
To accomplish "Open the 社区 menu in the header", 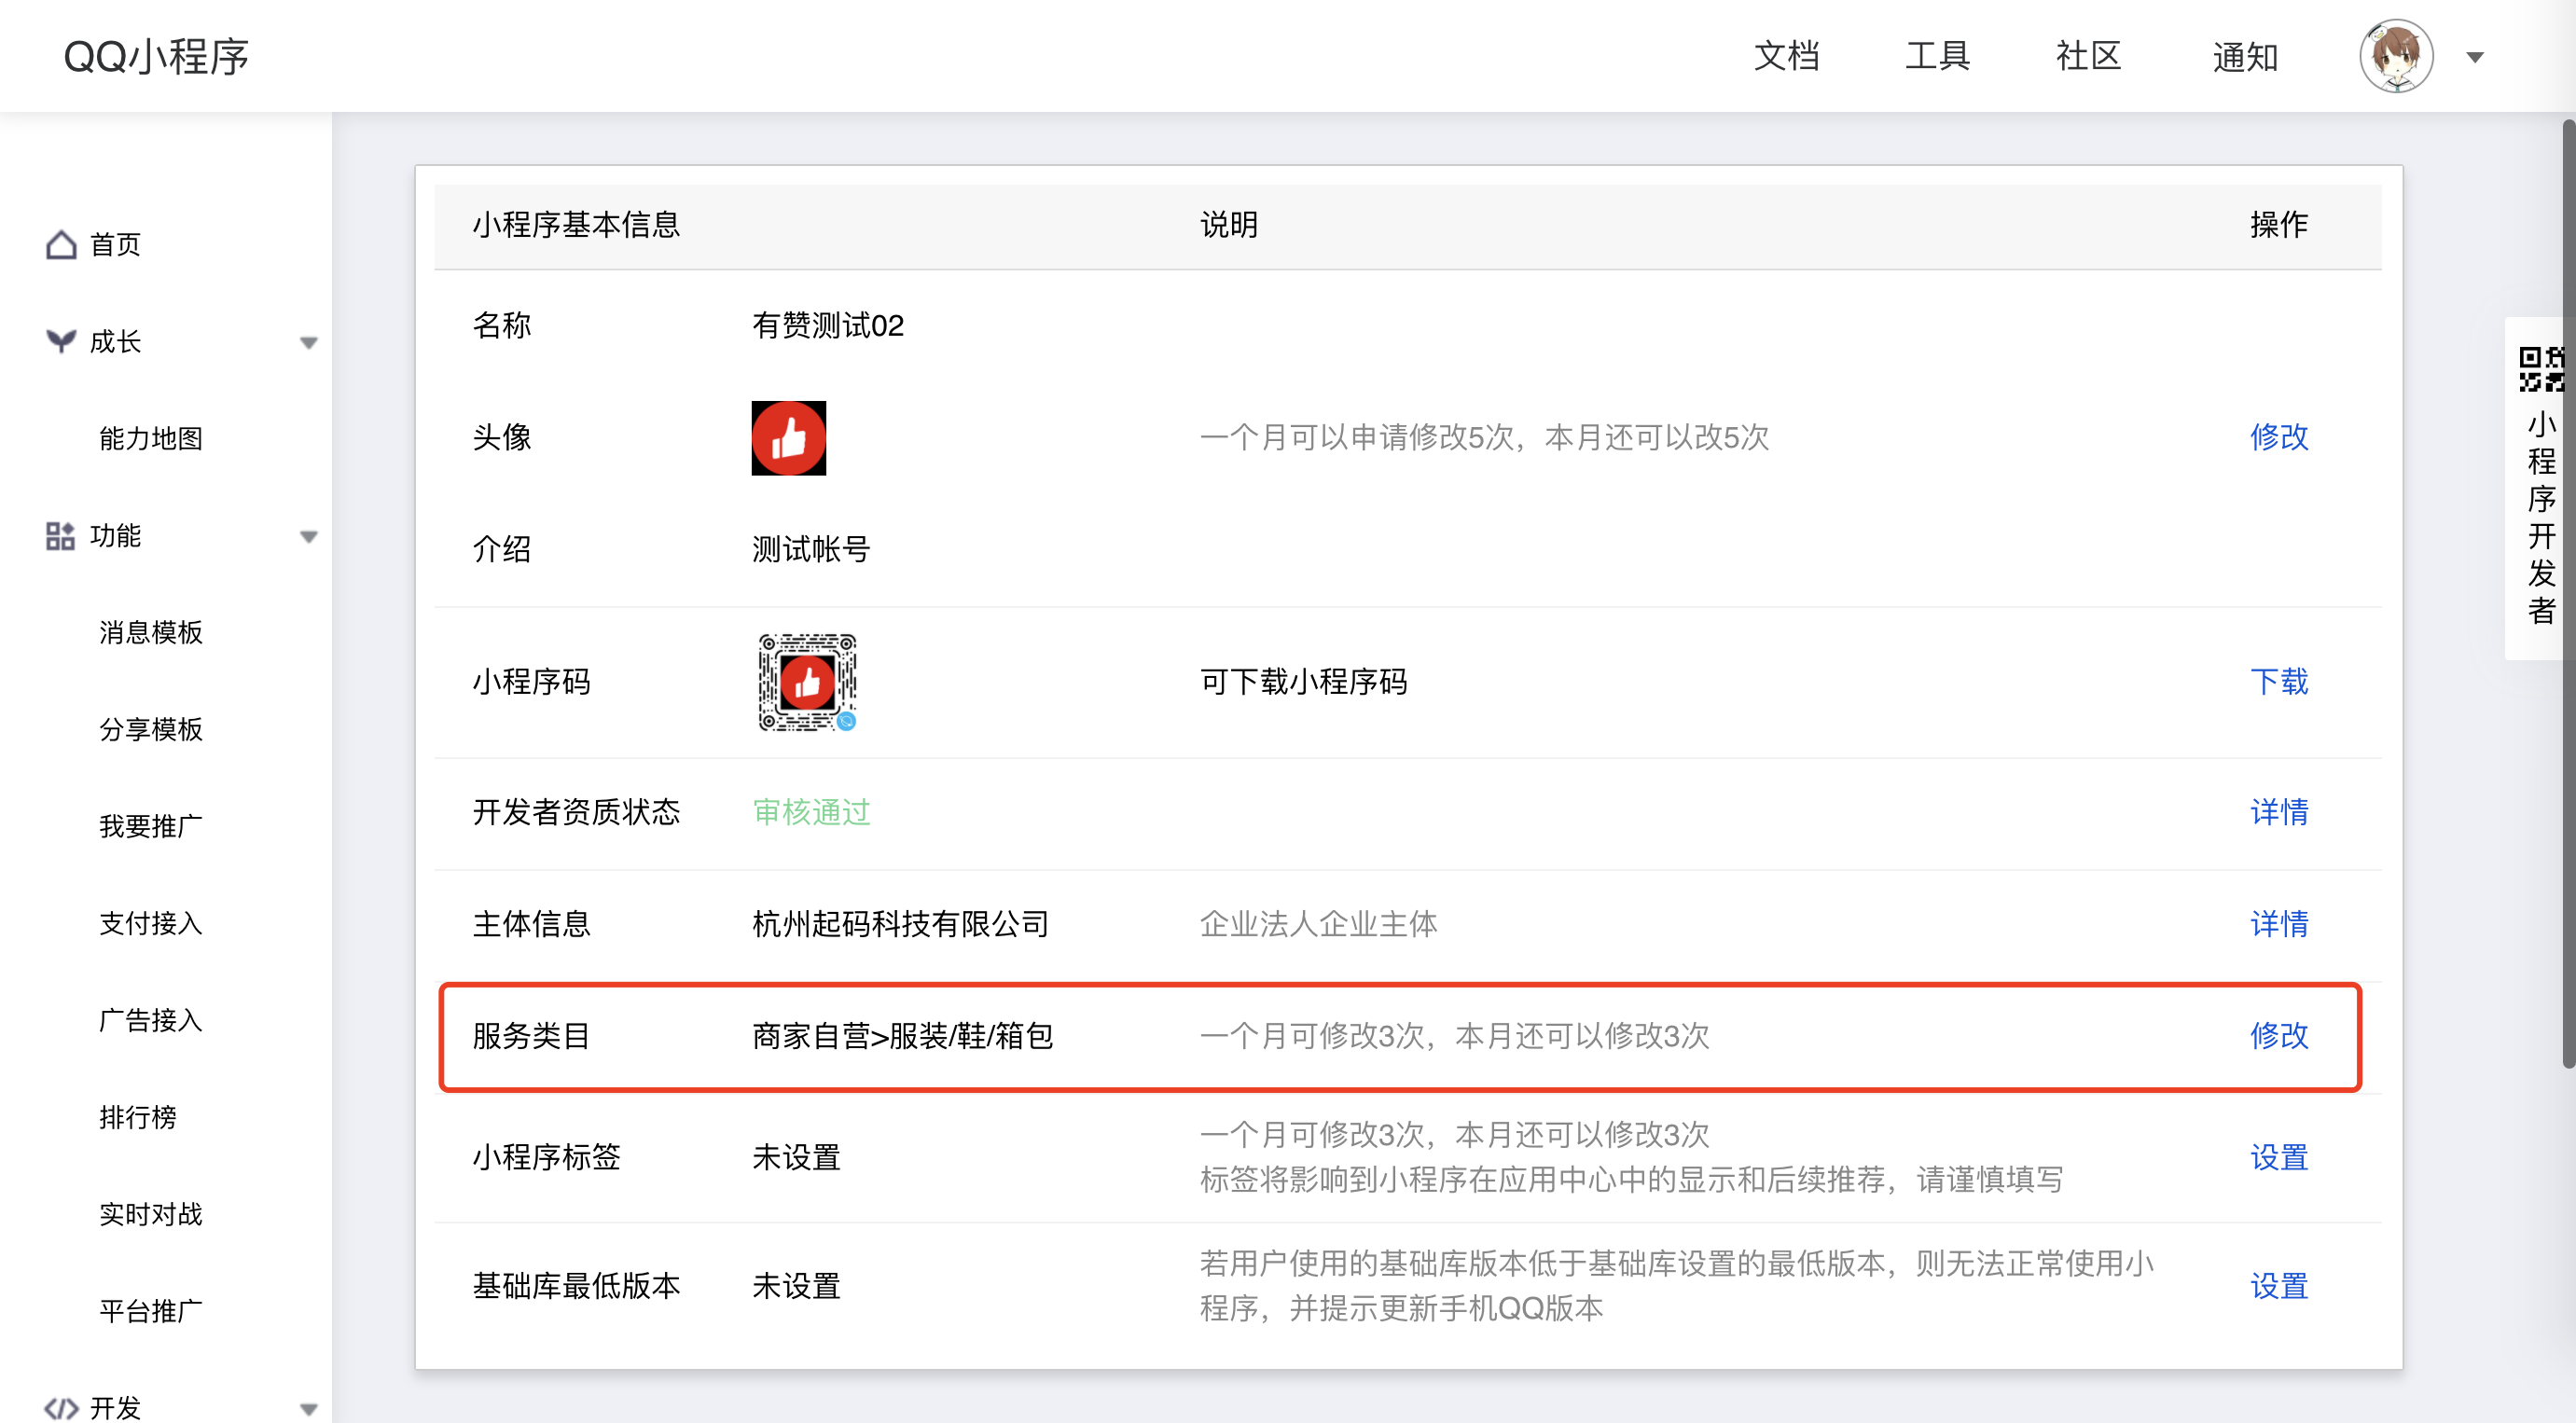I will 2089,56.
